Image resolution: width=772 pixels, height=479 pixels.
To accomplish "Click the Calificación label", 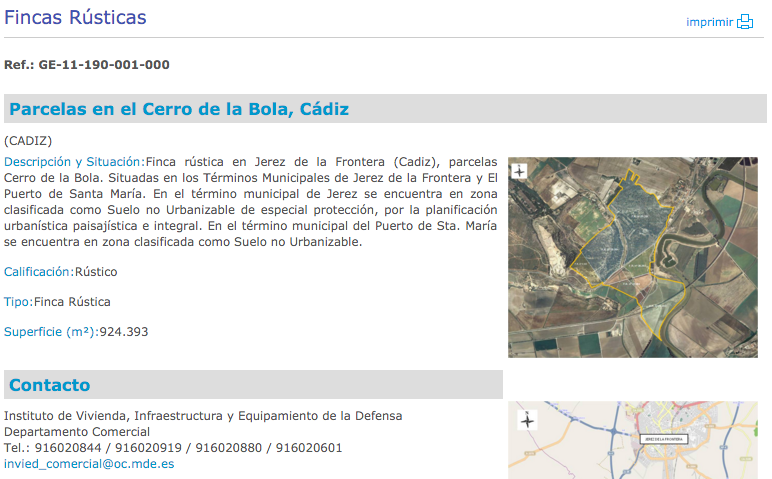I will [x=38, y=271].
